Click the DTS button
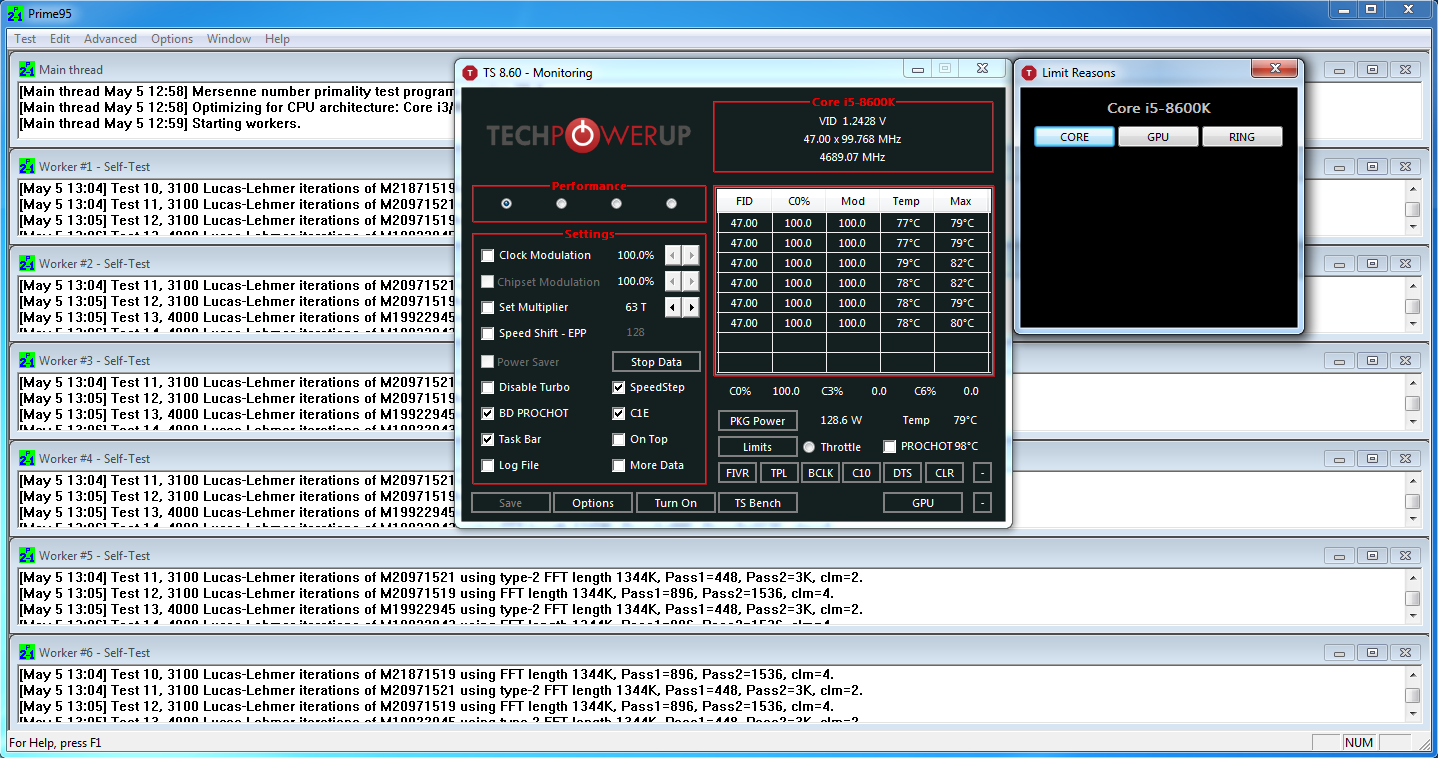 [903, 473]
